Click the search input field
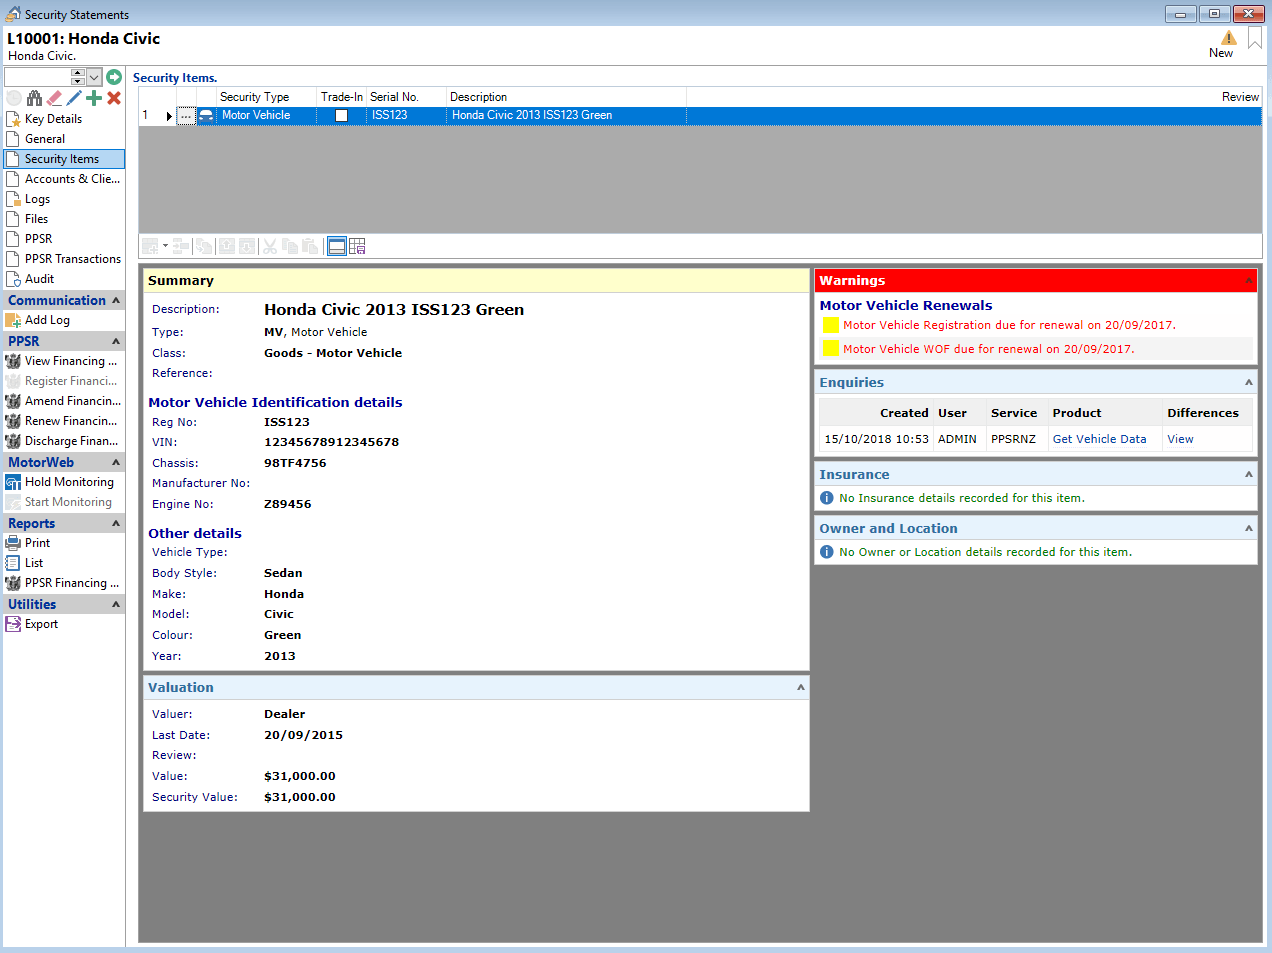The width and height of the screenshot is (1272, 953). tap(37, 77)
